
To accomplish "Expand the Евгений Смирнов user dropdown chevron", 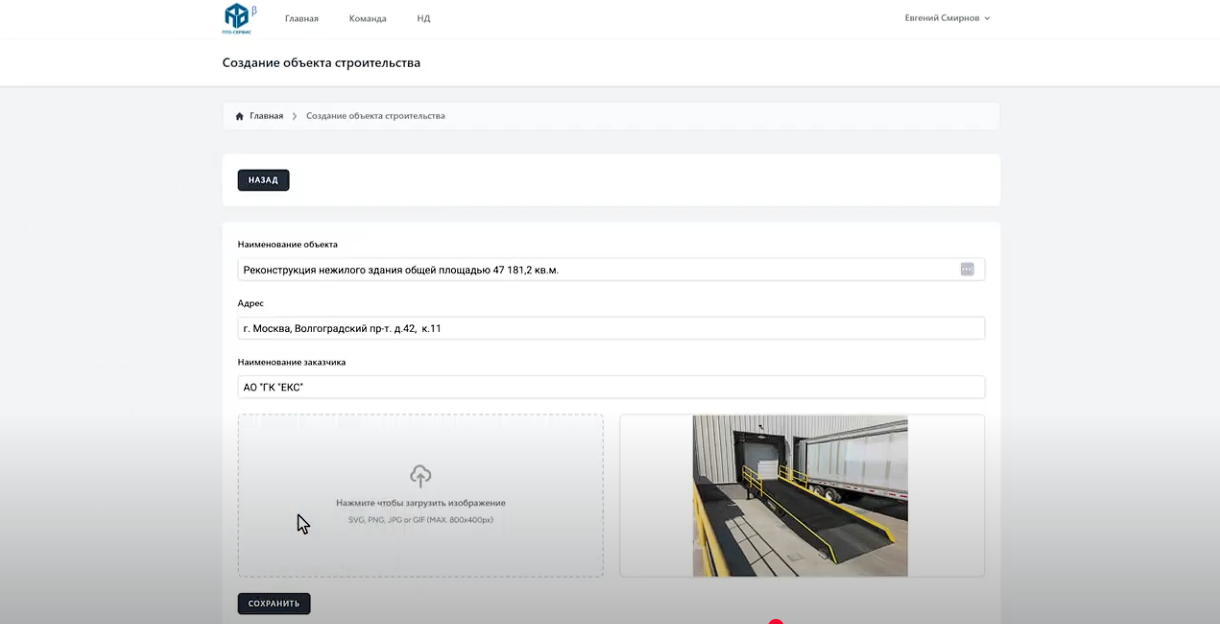I will [x=987, y=18].
